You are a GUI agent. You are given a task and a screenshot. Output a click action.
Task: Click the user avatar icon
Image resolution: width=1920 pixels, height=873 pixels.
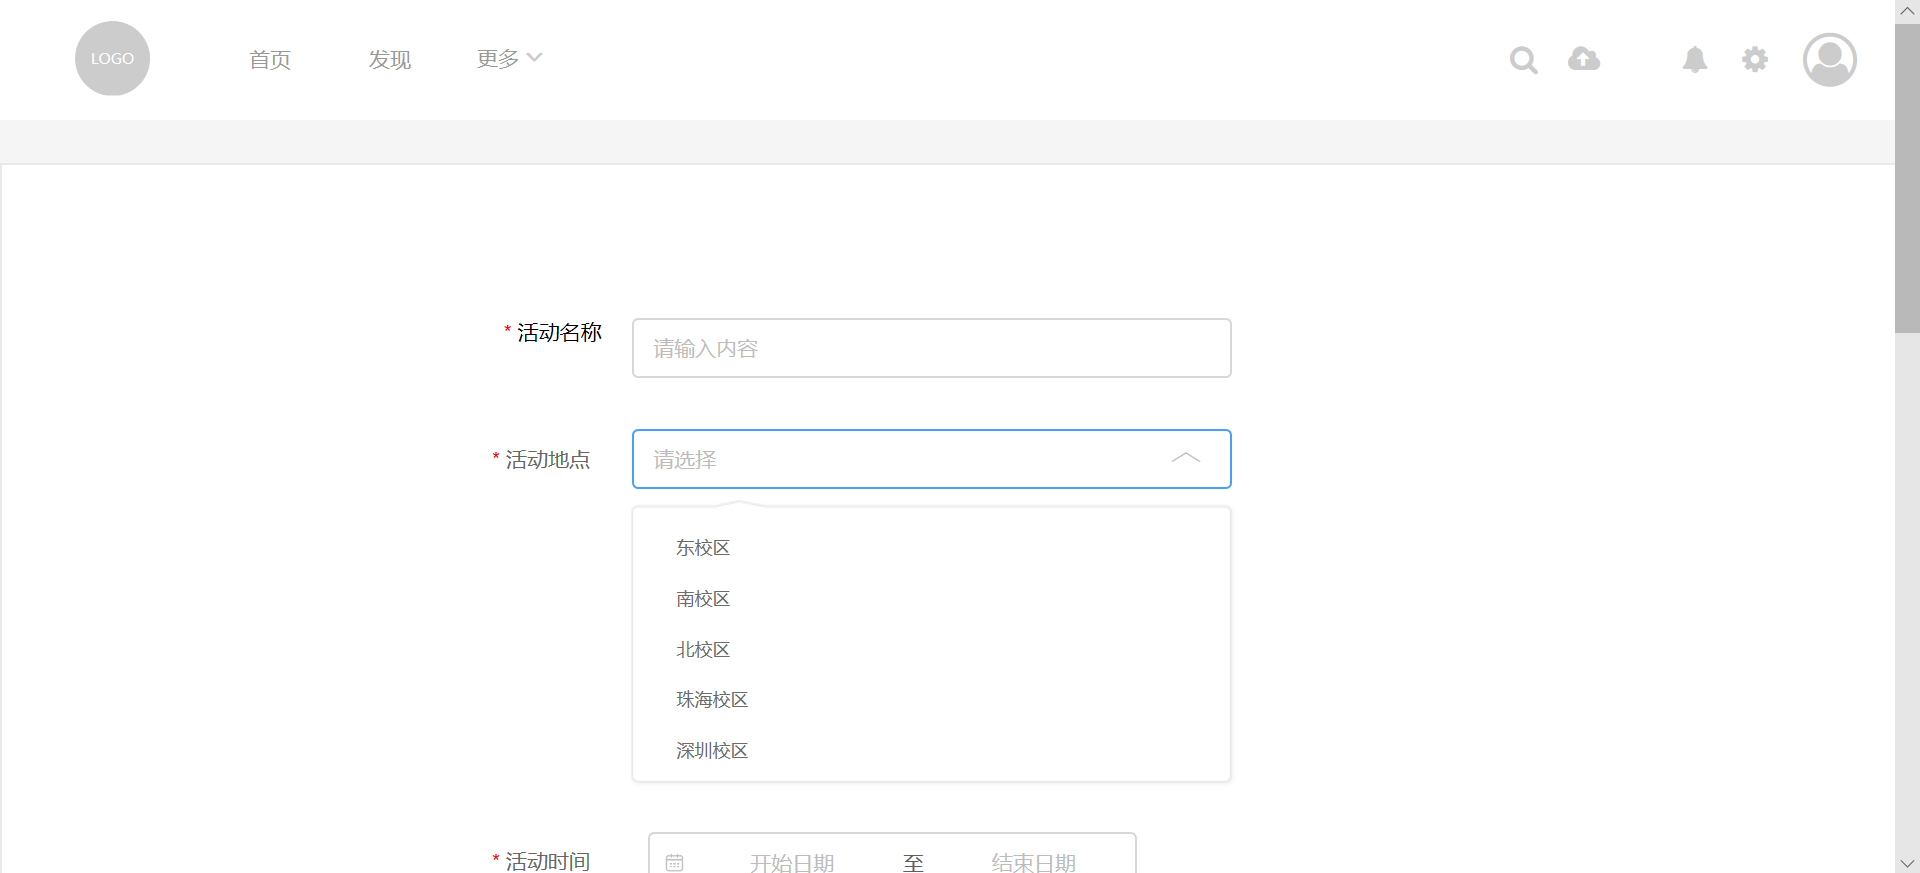pyautogui.click(x=1829, y=60)
